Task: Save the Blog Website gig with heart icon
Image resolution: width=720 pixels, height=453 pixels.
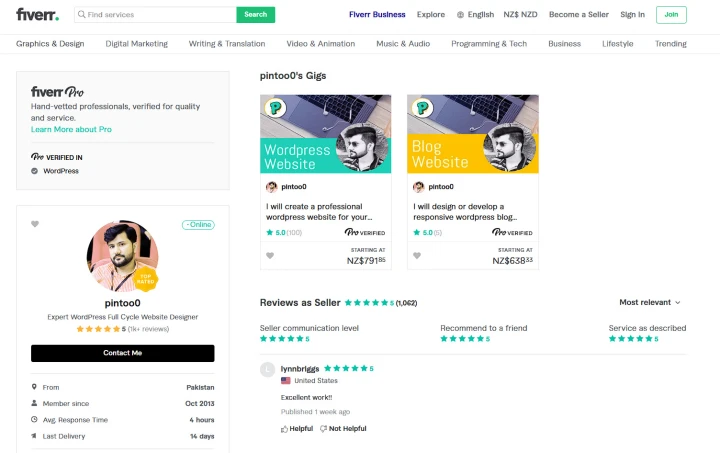Action: pyautogui.click(x=417, y=256)
